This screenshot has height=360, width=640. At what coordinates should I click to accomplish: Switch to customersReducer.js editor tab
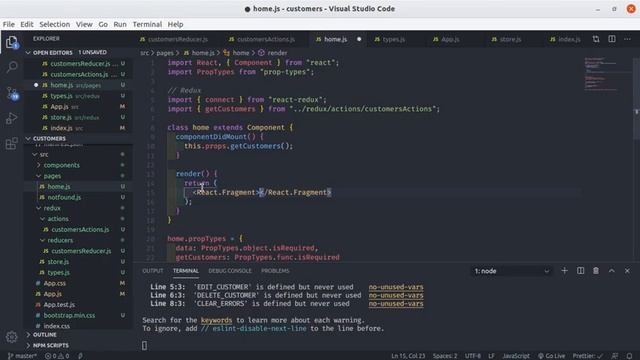tap(177, 39)
